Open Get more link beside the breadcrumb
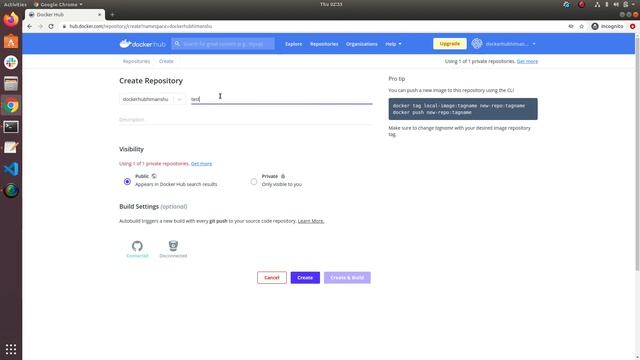Screen dimensions: 640x360 [527, 61]
